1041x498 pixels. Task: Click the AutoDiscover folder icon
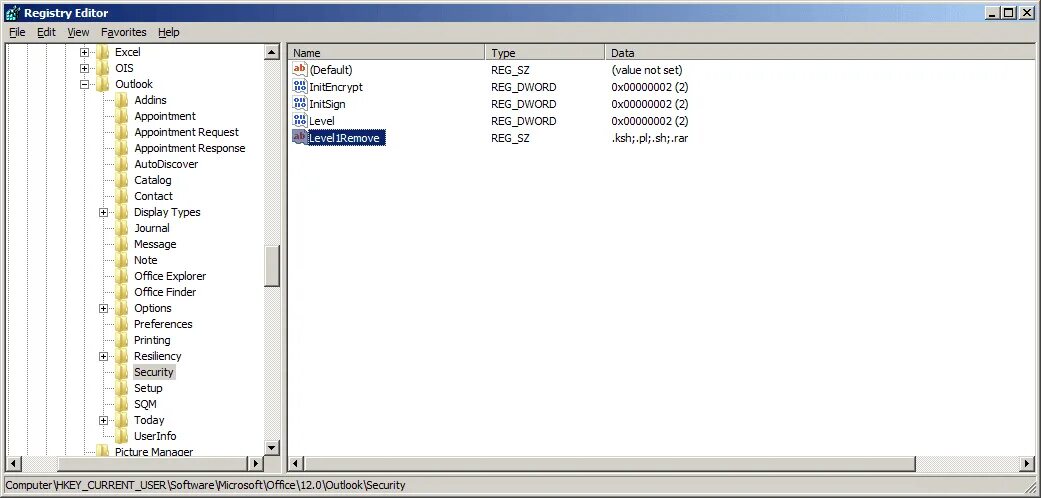[x=122, y=164]
